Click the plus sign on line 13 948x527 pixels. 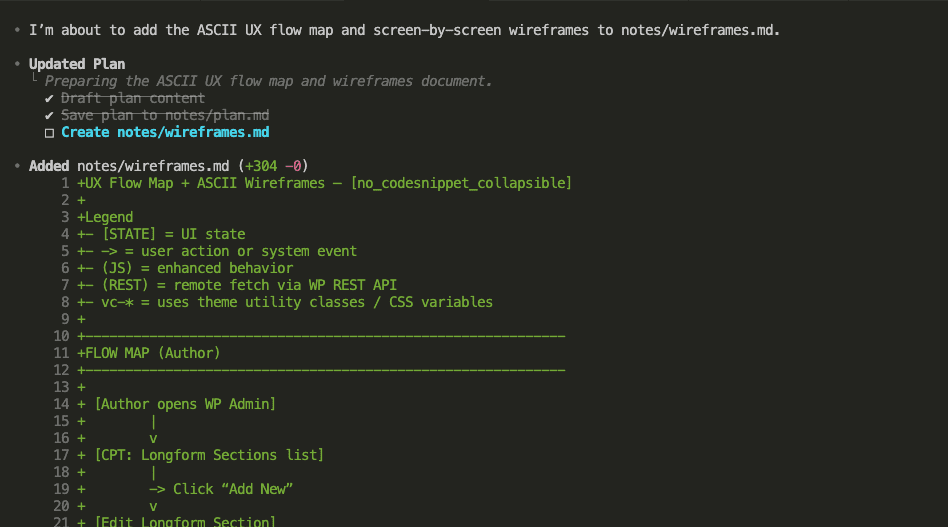tap(81, 387)
